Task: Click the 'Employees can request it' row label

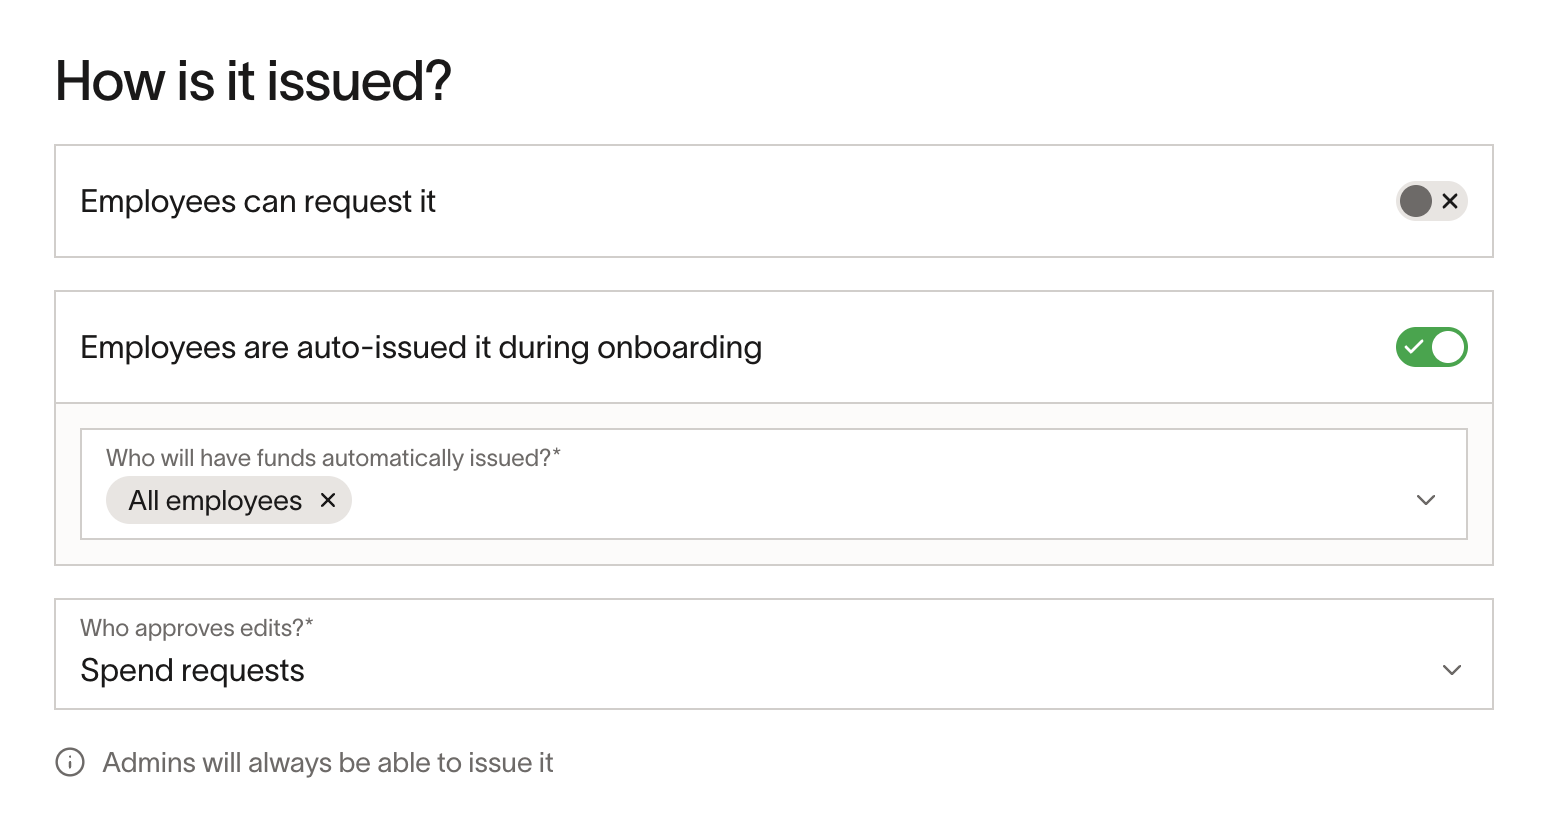Action: [258, 201]
